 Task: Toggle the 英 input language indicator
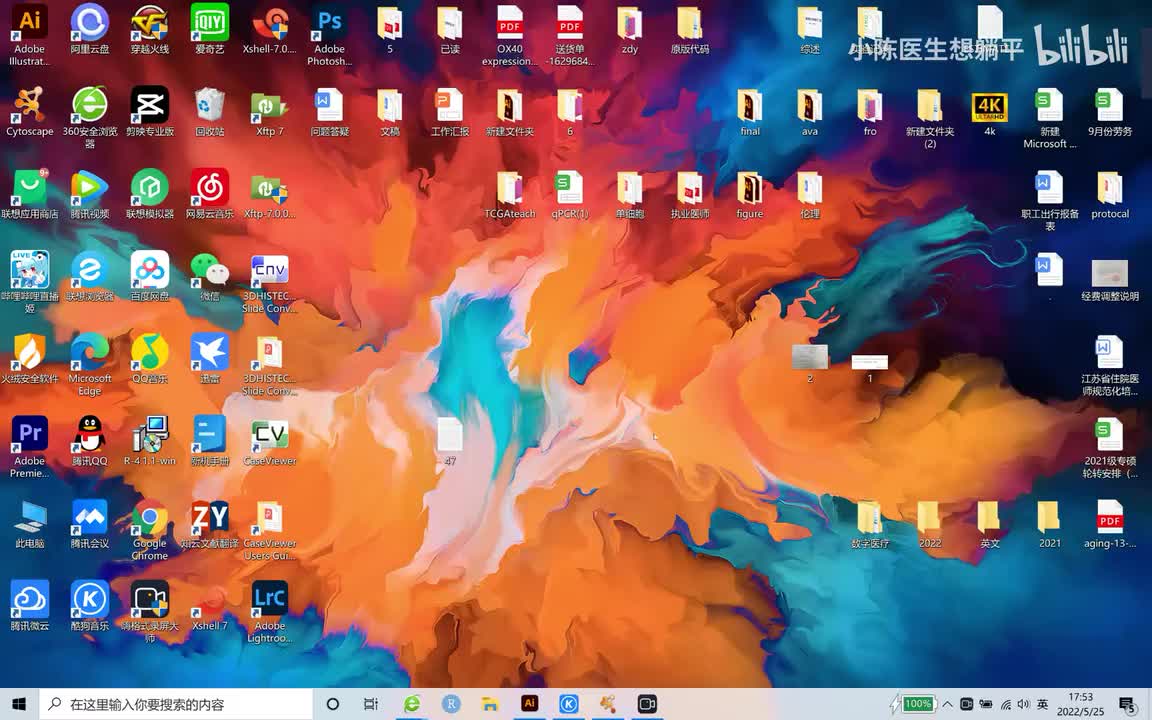1042,704
